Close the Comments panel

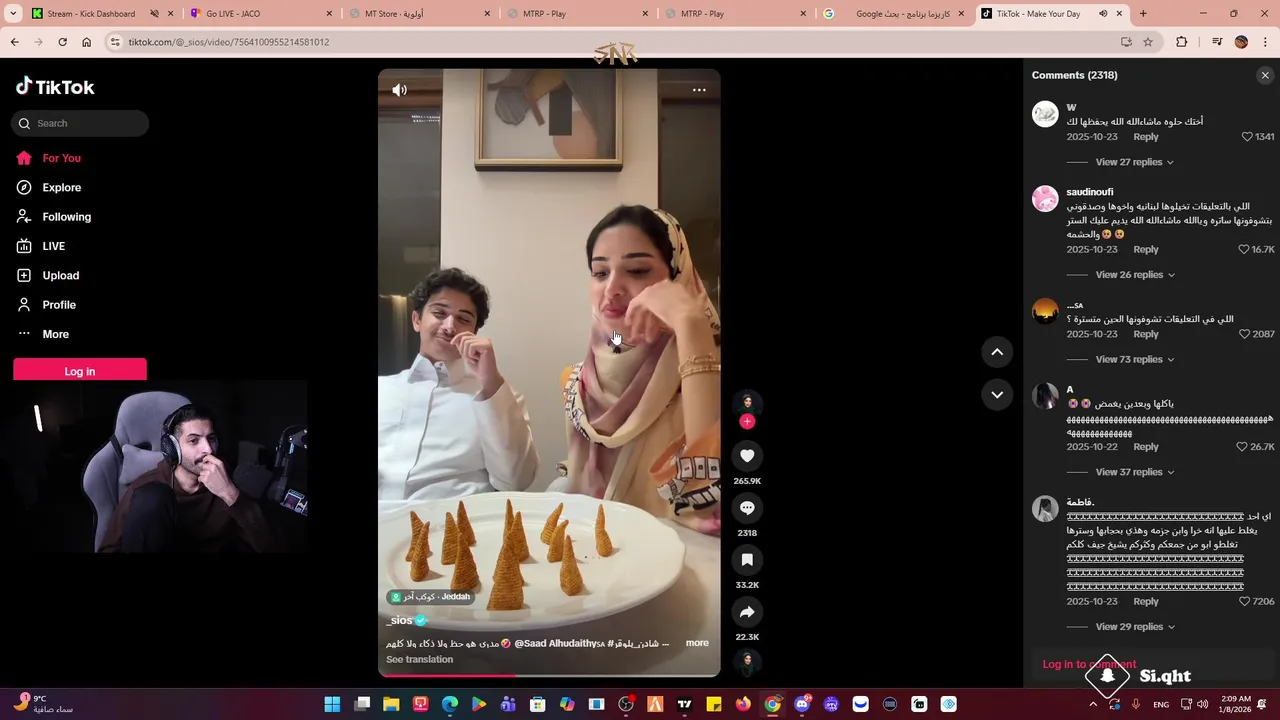1265,75
